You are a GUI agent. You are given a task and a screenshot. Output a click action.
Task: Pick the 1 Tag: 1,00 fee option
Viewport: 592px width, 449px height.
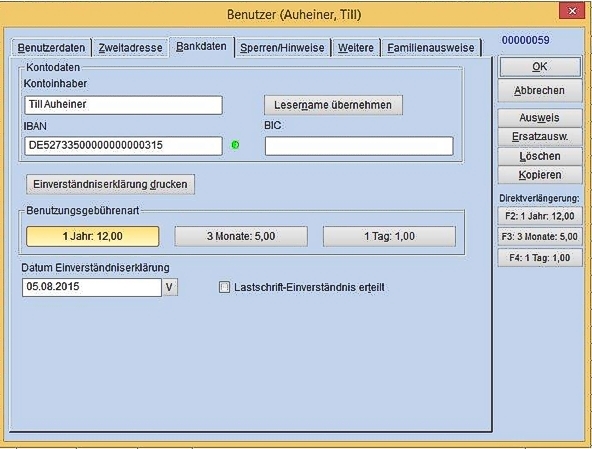(x=389, y=236)
